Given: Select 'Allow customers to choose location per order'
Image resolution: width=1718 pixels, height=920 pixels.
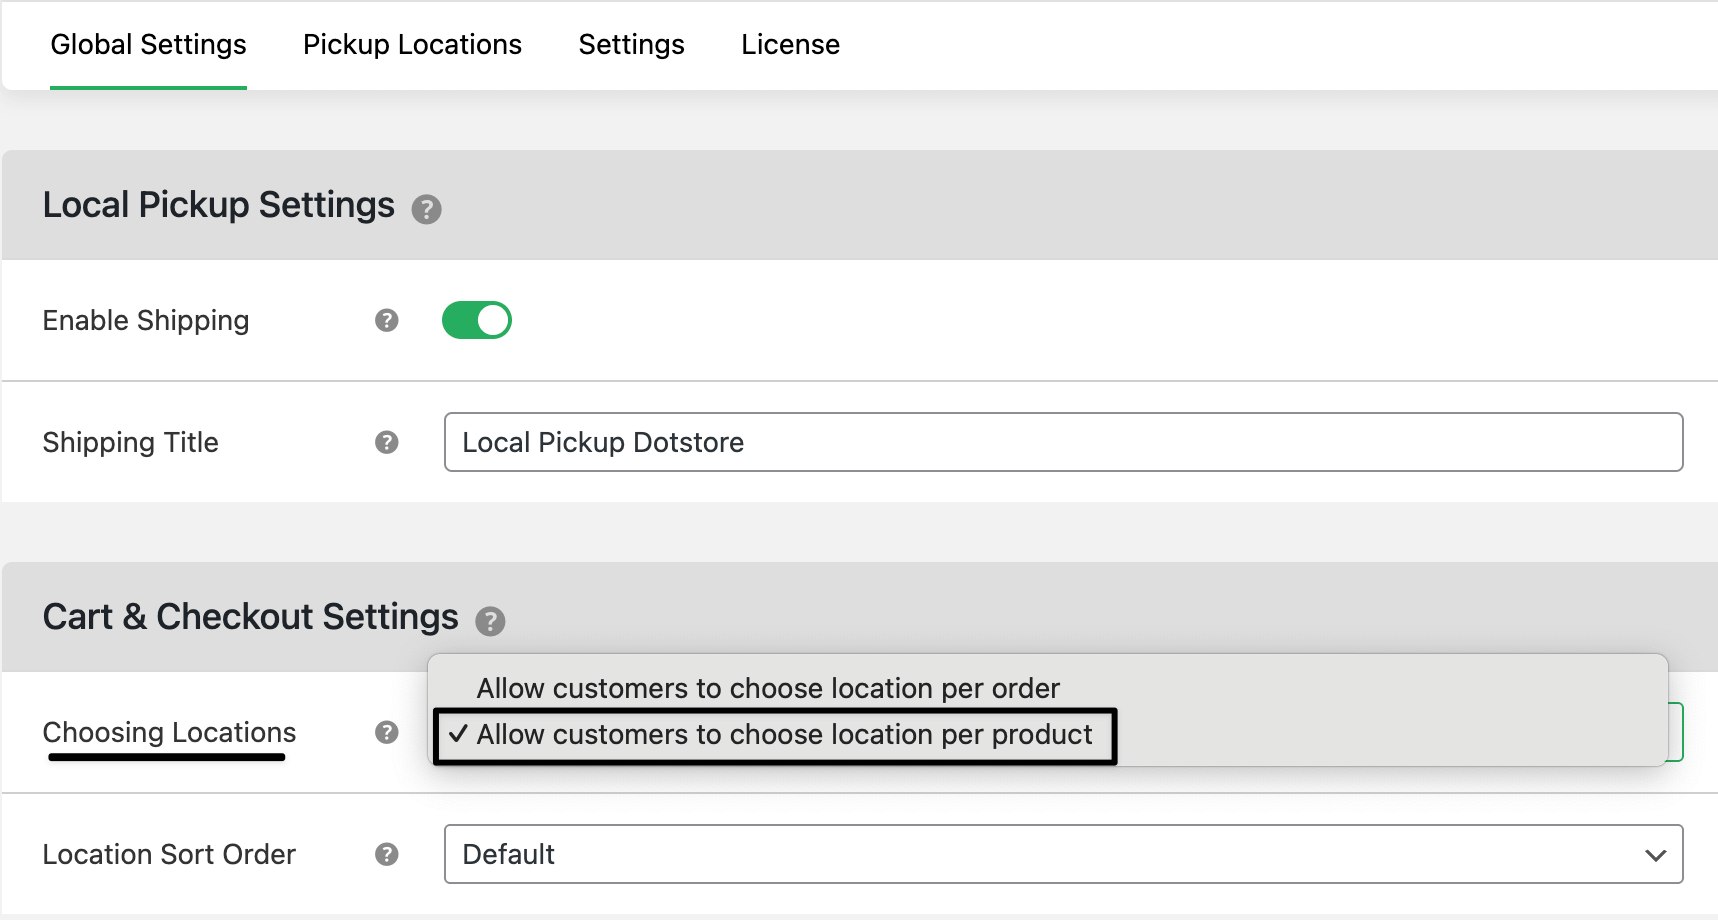Looking at the screenshot, I should (x=768, y=688).
